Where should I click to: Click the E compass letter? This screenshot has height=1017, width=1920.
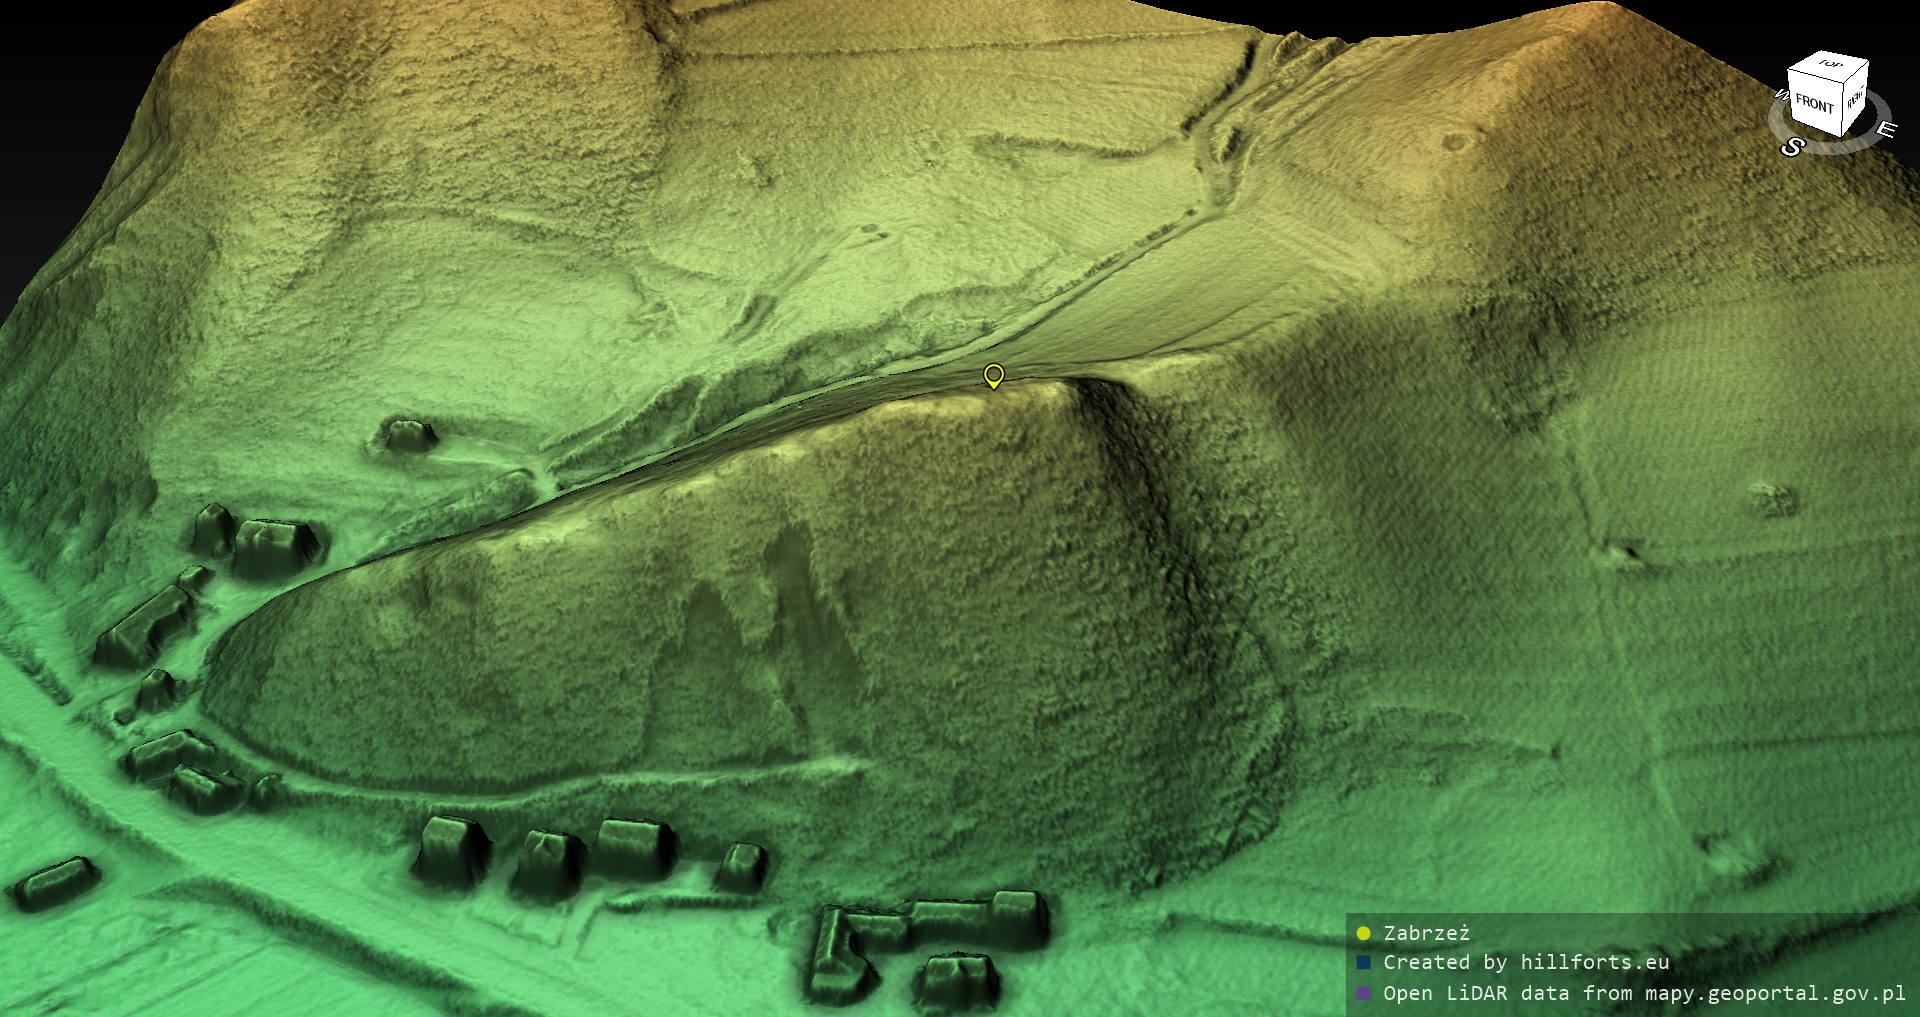point(1885,129)
